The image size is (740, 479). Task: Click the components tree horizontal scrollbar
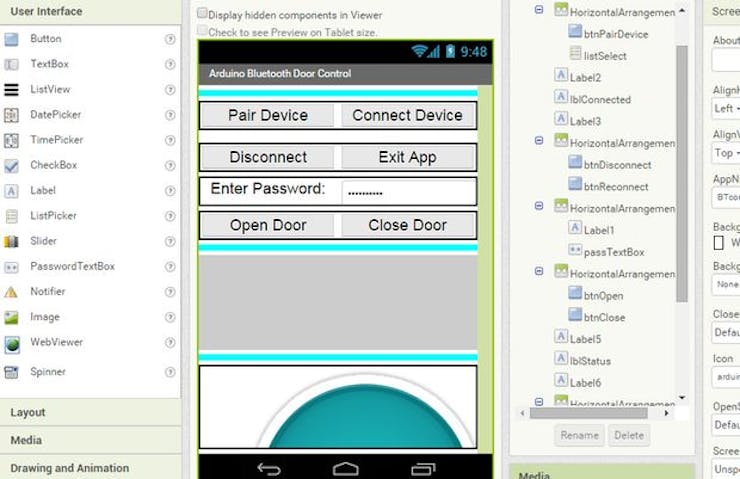[588, 413]
